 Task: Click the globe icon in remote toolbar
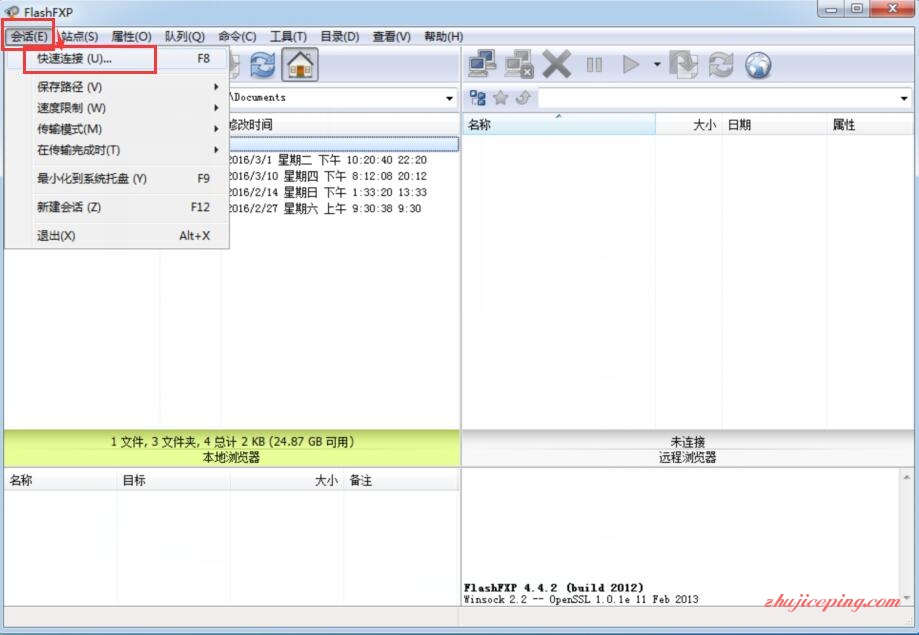point(758,64)
